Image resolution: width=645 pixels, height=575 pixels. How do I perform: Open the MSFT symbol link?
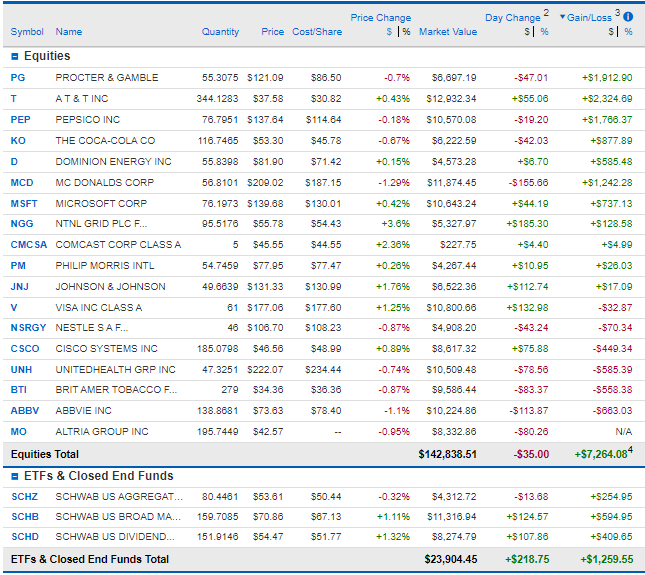tap(24, 204)
